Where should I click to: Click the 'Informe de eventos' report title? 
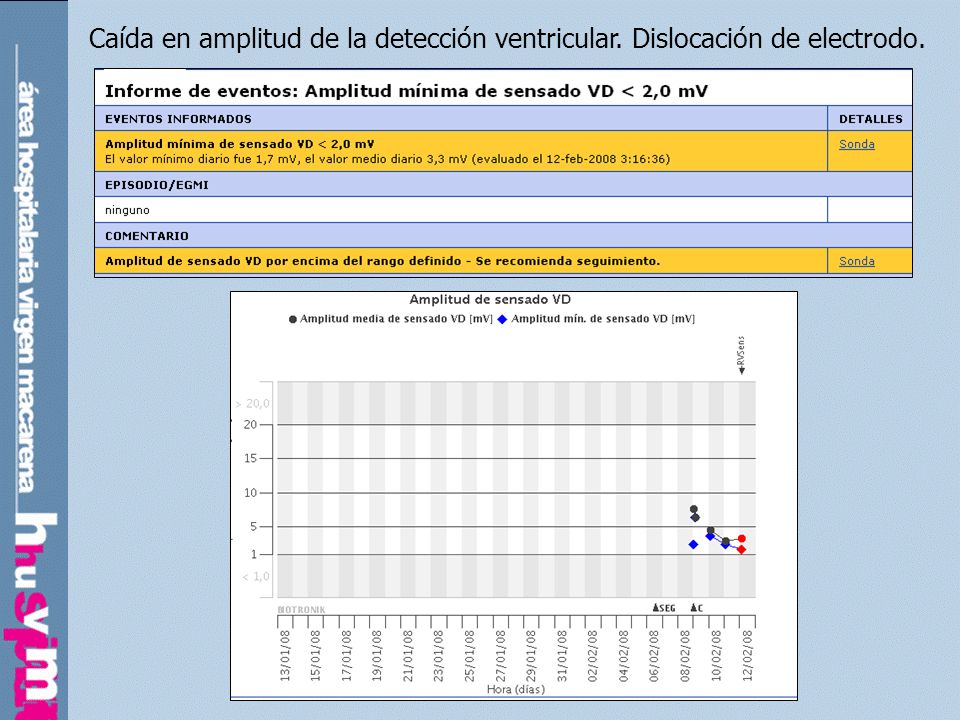tap(406, 91)
